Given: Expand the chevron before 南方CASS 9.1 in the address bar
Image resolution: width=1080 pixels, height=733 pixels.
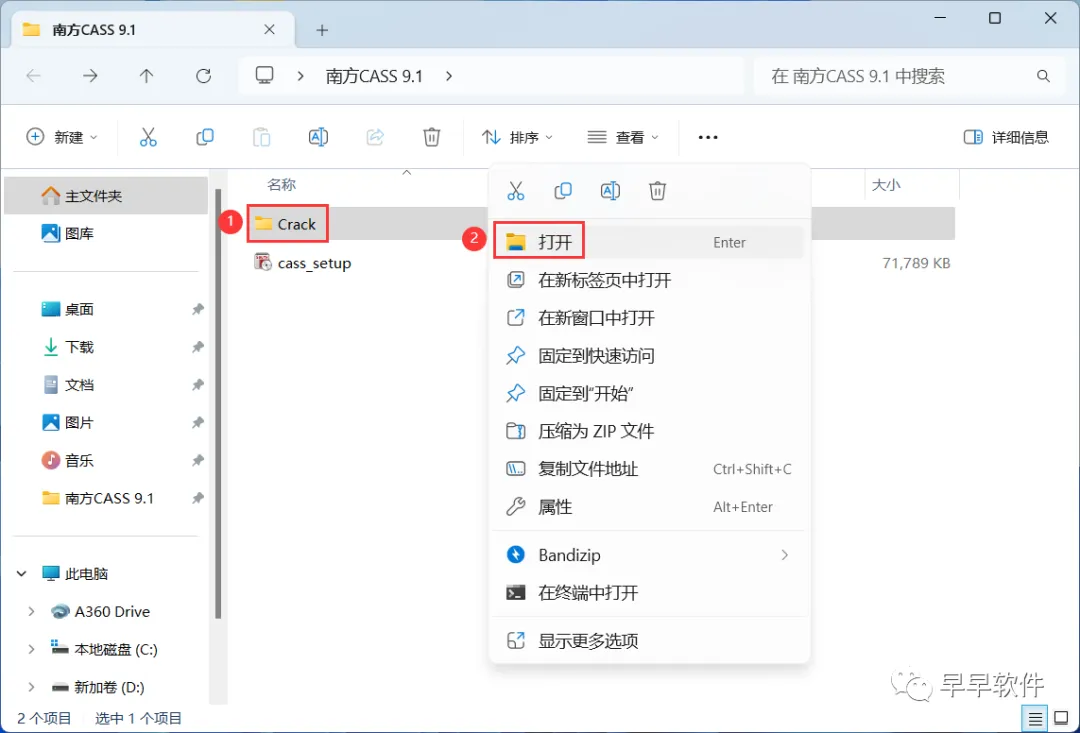Looking at the screenshot, I should point(300,76).
